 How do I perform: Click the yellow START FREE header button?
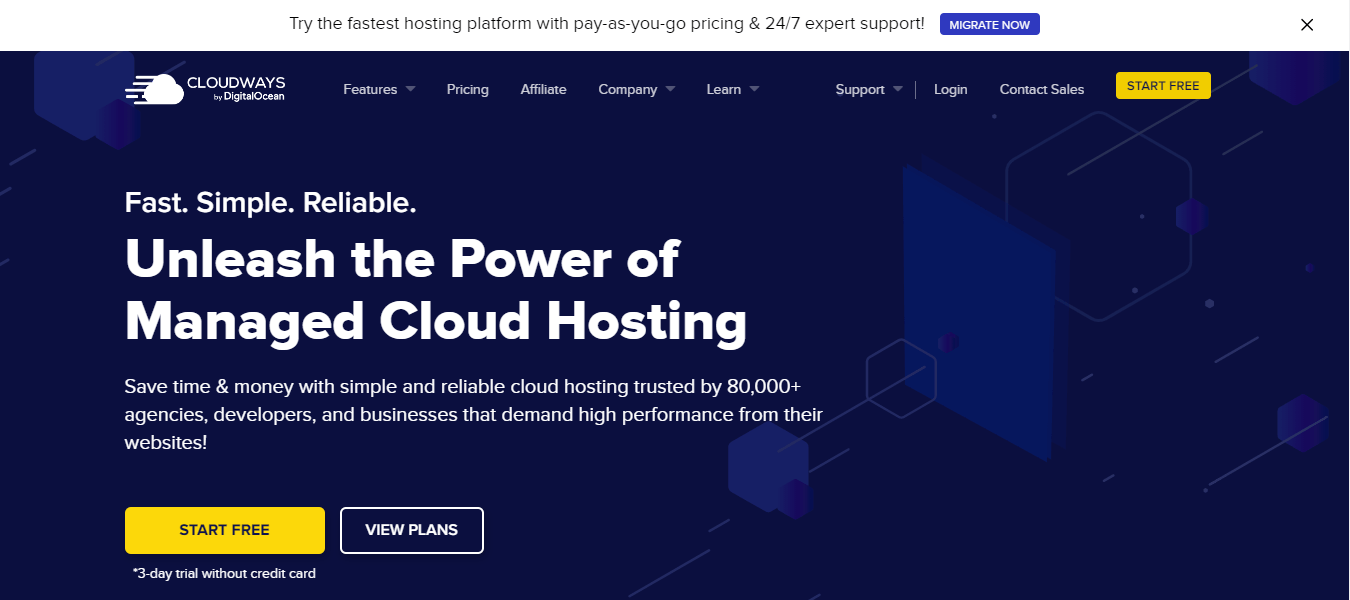[x=1163, y=85]
